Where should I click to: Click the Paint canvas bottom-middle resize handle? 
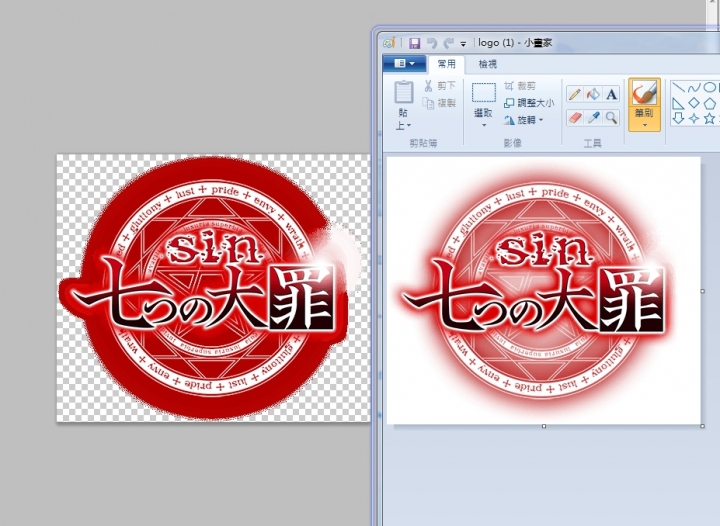click(x=544, y=426)
